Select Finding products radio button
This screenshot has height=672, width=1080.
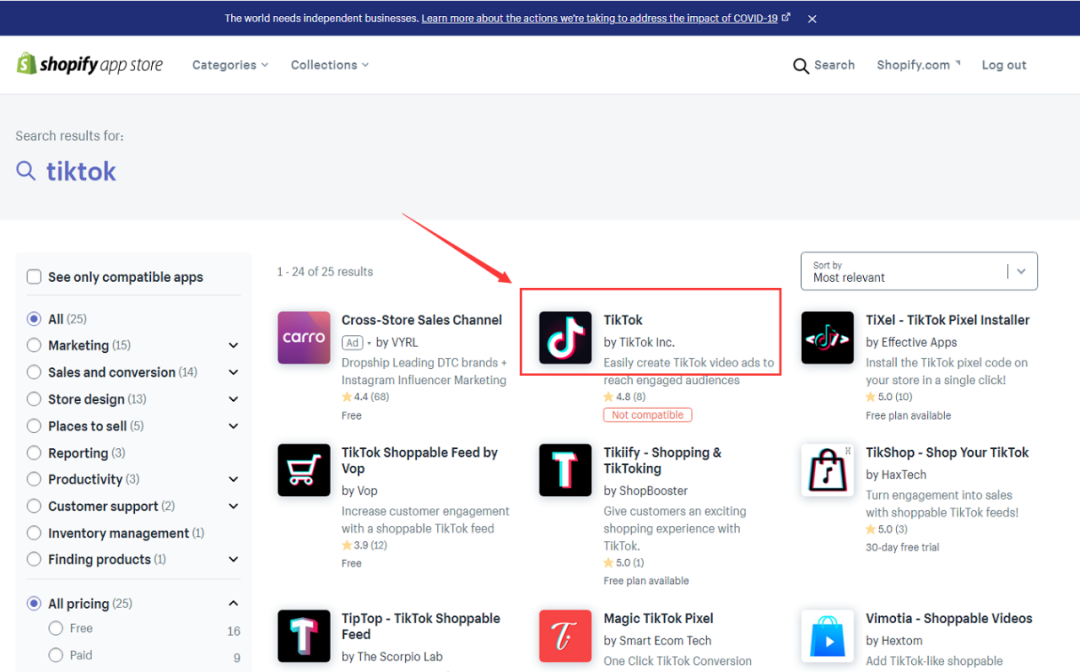(x=34, y=559)
